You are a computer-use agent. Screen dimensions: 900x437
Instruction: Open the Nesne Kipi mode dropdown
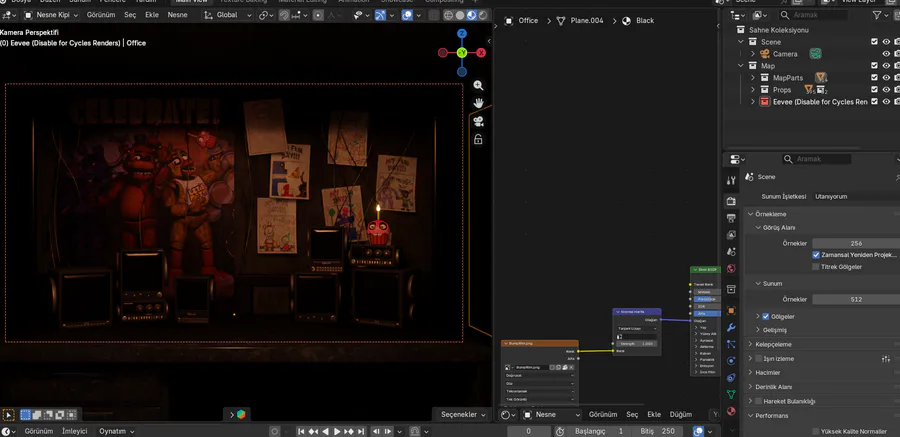[51, 15]
